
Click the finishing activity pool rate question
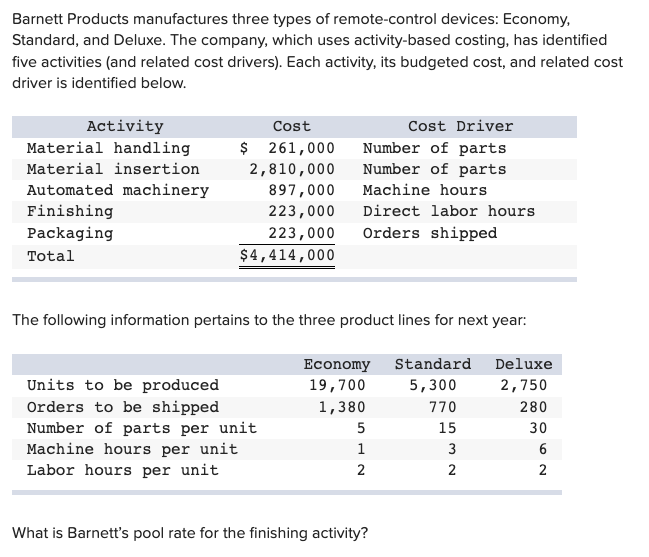(189, 532)
